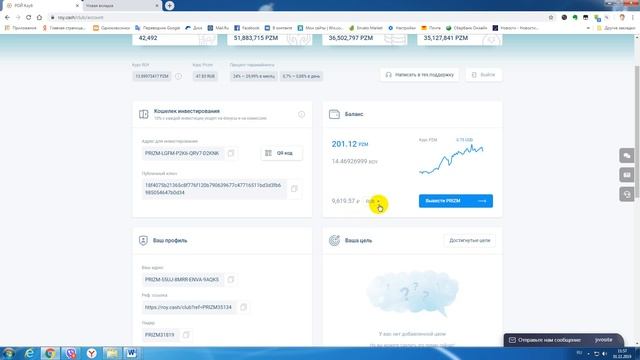The image size is (640, 360).
Task: Open the envelope side widget
Action: point(627,175)
